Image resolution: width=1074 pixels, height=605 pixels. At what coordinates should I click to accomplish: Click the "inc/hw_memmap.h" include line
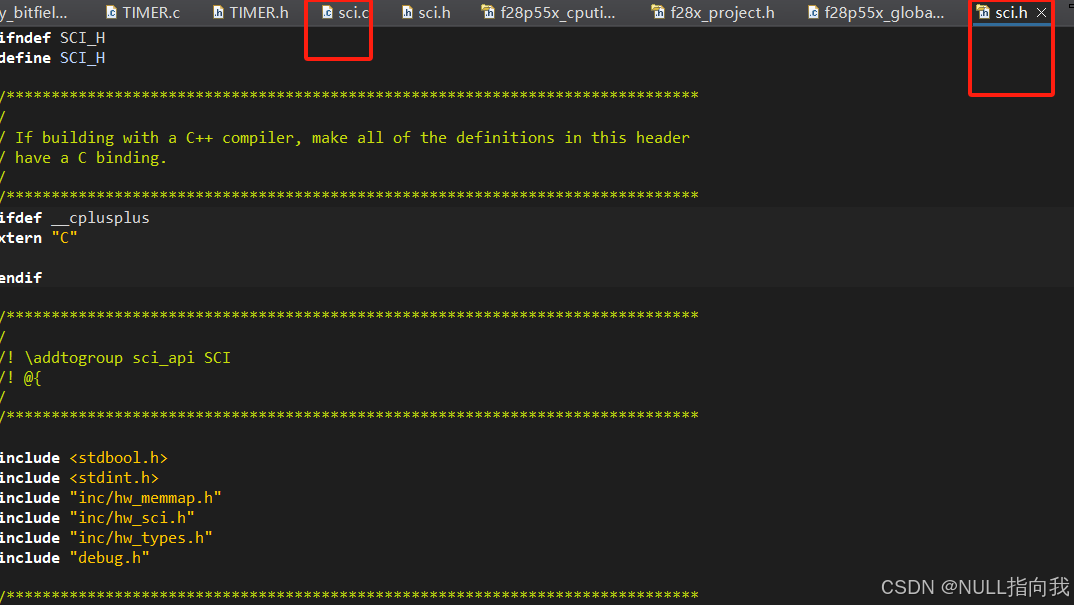[111, 497]
